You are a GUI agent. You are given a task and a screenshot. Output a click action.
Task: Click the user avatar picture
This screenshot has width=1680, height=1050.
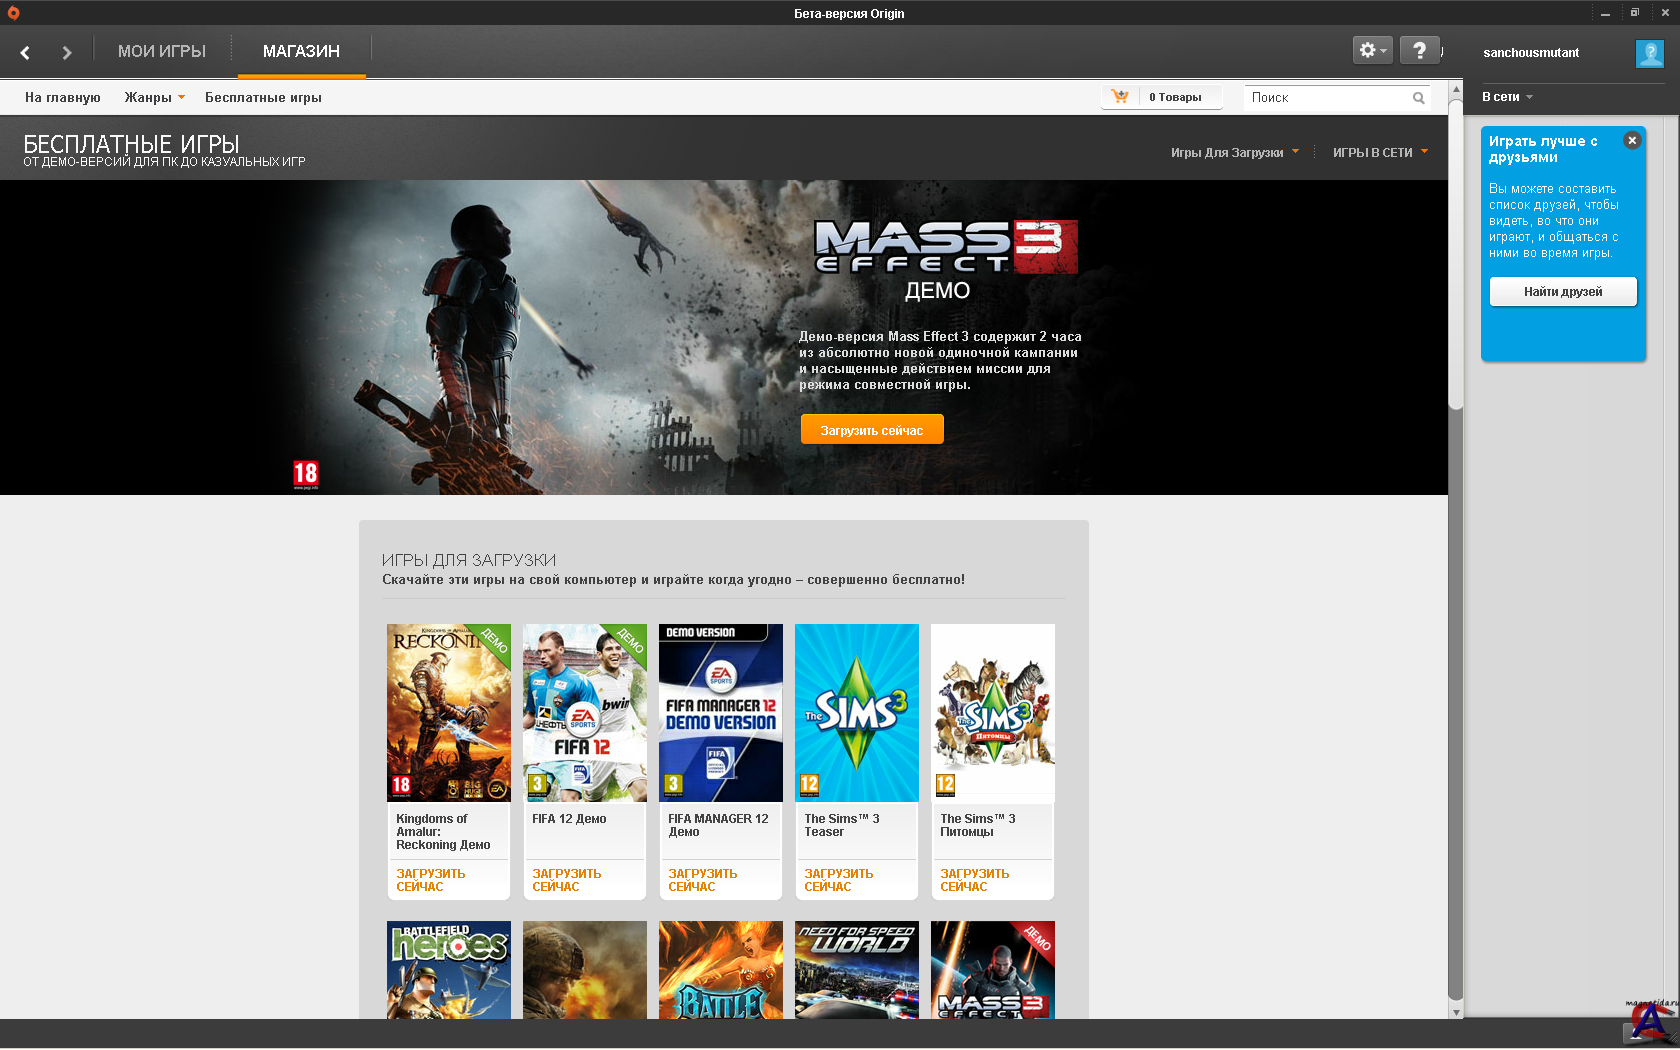[x=1649, y=53]
